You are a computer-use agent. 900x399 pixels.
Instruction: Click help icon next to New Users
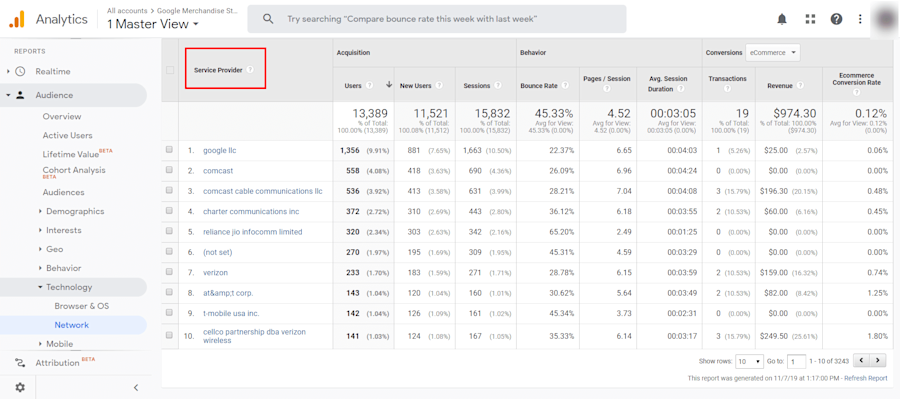point(439,86)
